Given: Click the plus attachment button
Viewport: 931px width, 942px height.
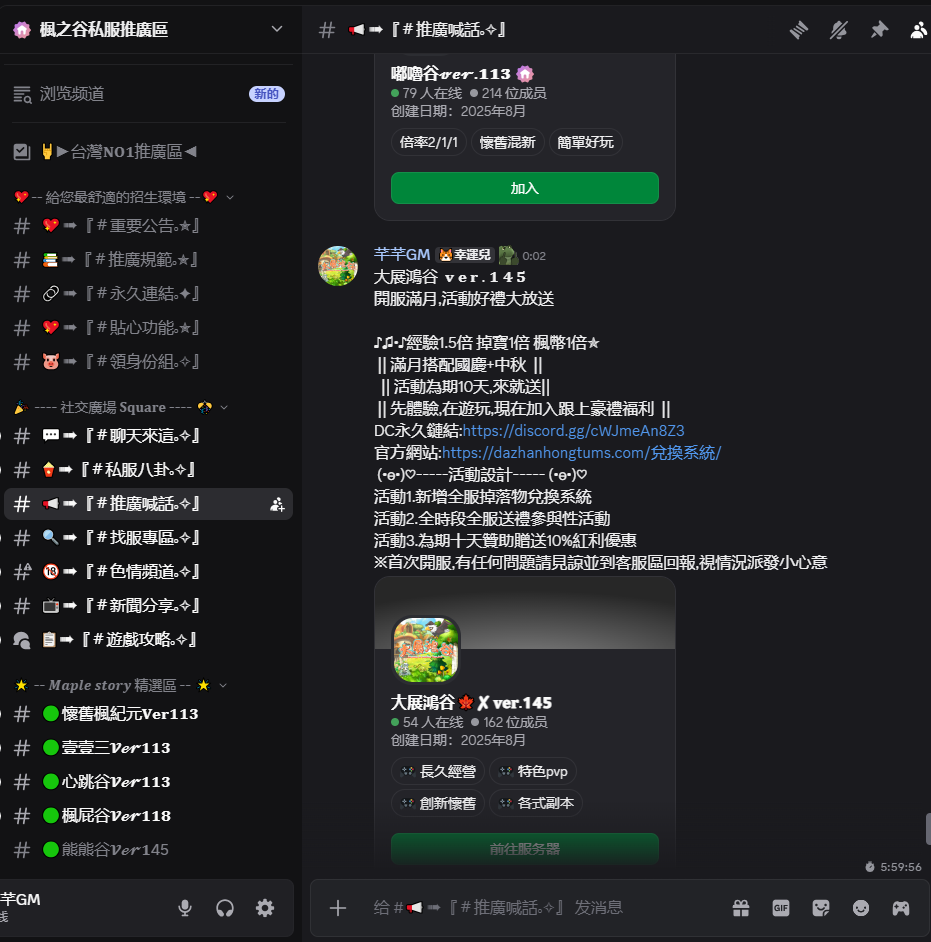Looking at the screenshot, I should pyautogui.click(x=338, y=908).
